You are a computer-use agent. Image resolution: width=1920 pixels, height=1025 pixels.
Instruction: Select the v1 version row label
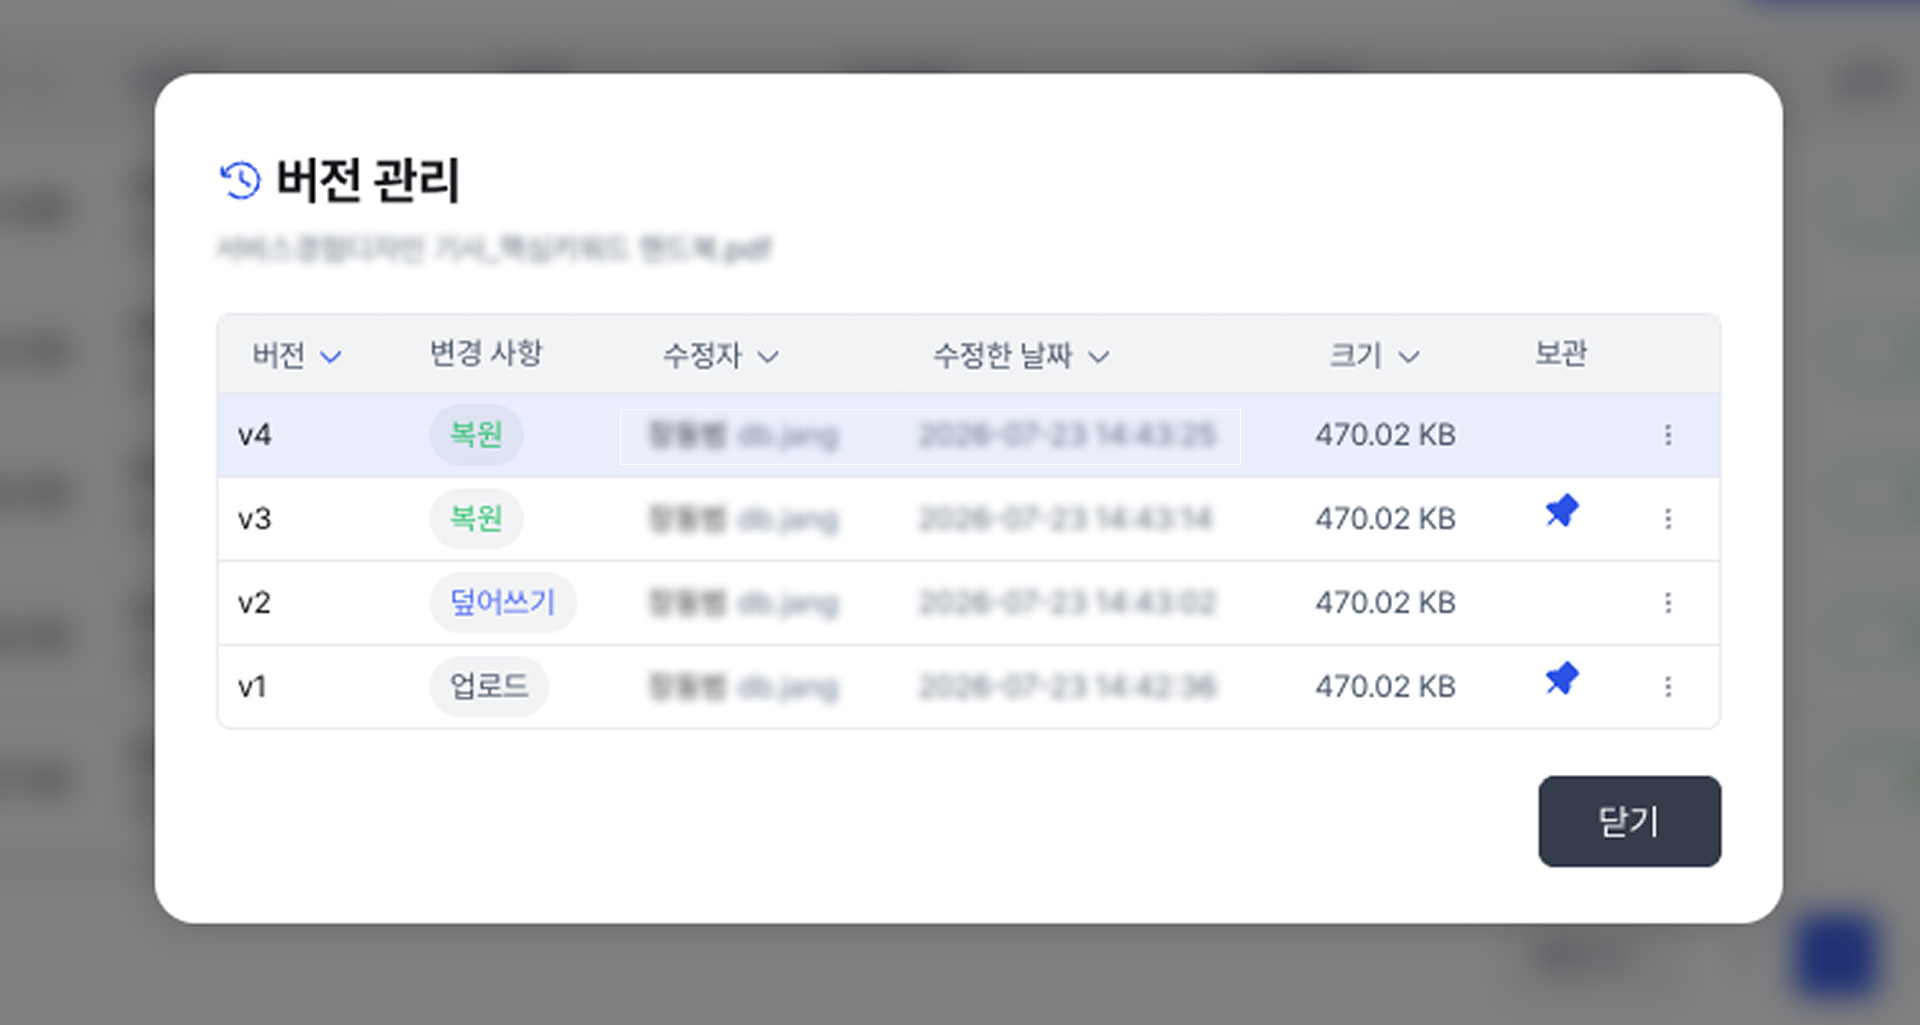[252, 687]
